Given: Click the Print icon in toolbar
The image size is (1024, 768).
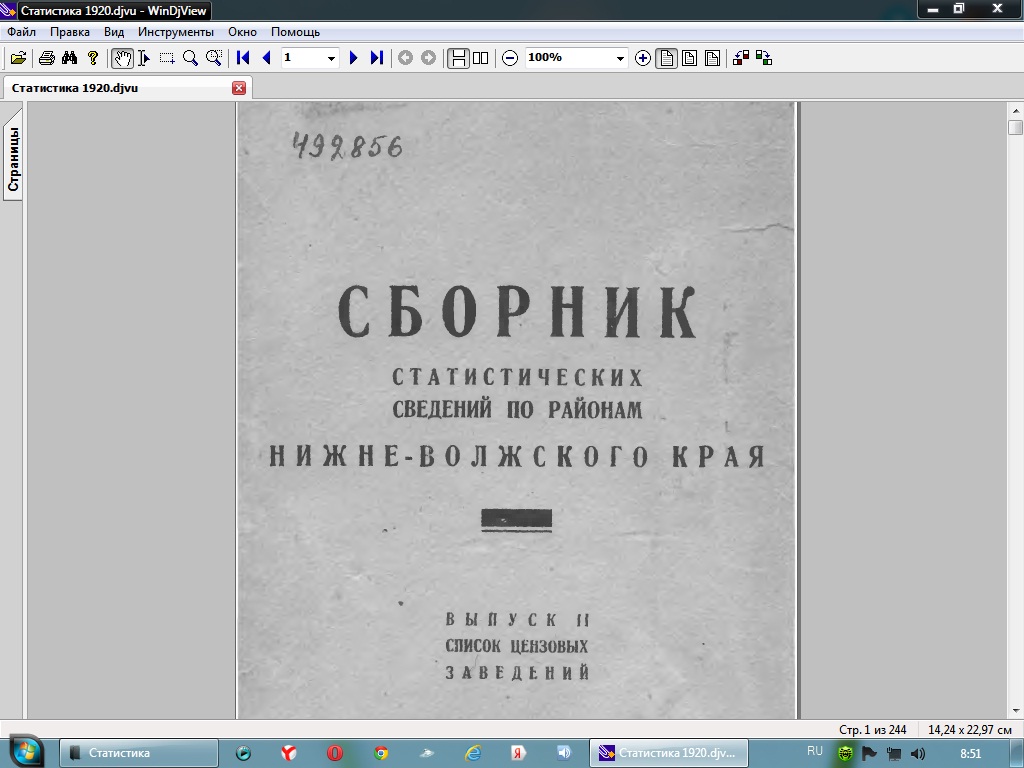Looking at the screenshot, I should coord(46,58).
